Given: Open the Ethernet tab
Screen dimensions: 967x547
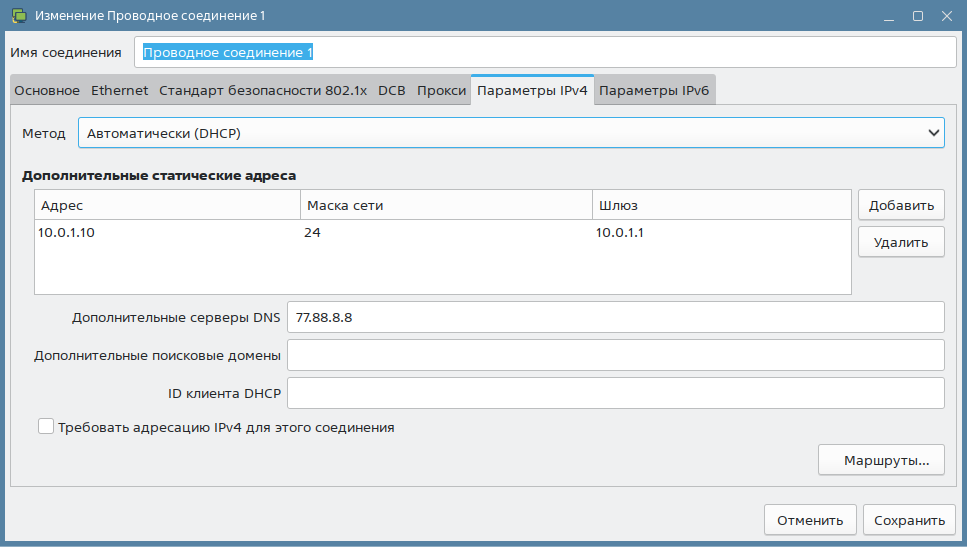Looking at the screenshot, I should click(119, 91).
